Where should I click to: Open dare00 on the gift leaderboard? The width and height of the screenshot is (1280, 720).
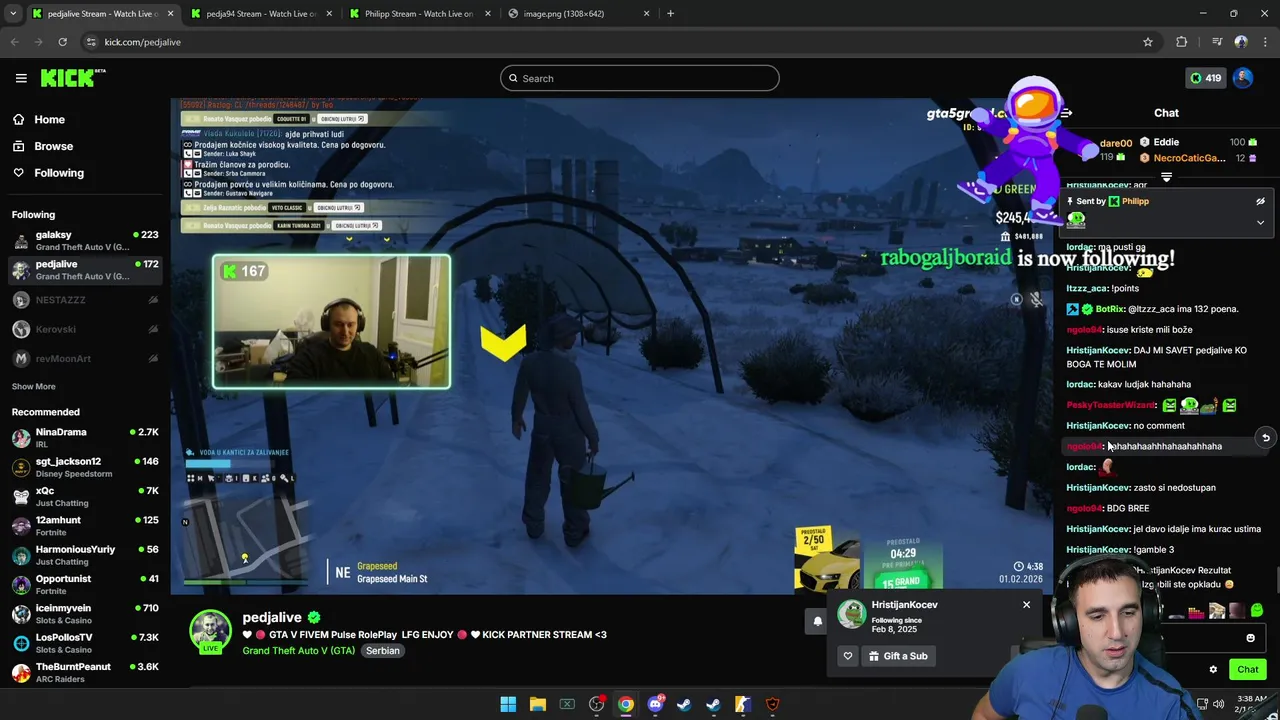1115,143
